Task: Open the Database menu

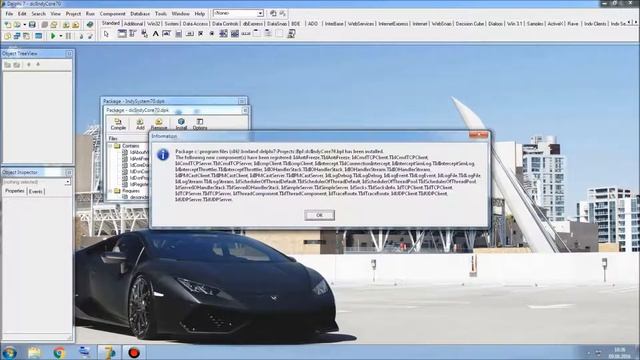Action: coord(140,13)
